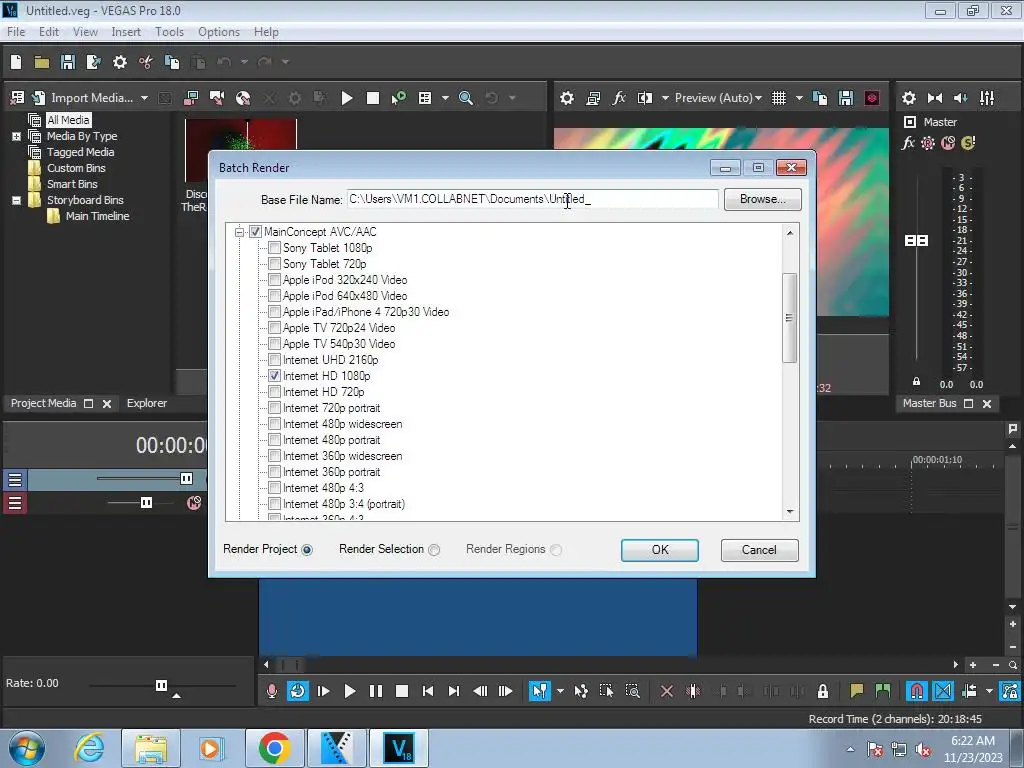This screenshot has width=1024, height=768.
Task: Start preview in Project Media toolbar
Action: [347, 98]
